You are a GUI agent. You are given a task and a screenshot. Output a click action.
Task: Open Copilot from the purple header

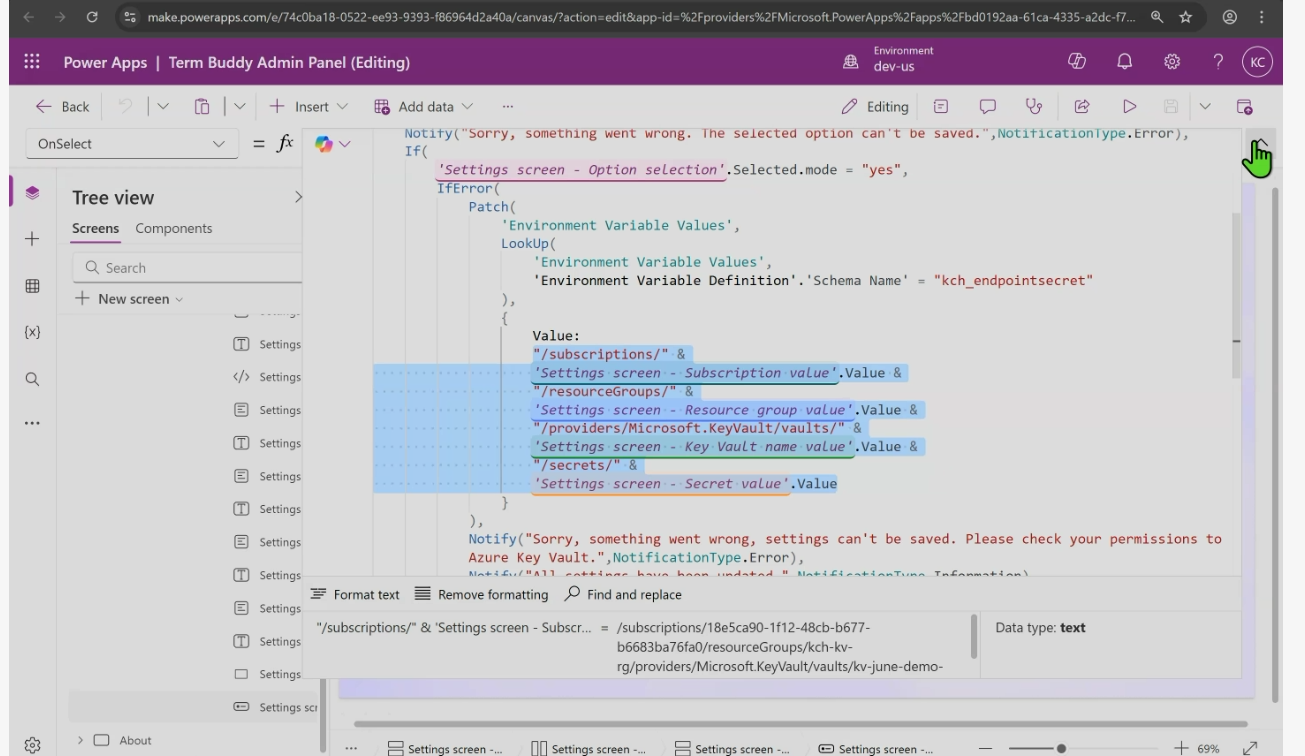click(x=1077, y=62)
